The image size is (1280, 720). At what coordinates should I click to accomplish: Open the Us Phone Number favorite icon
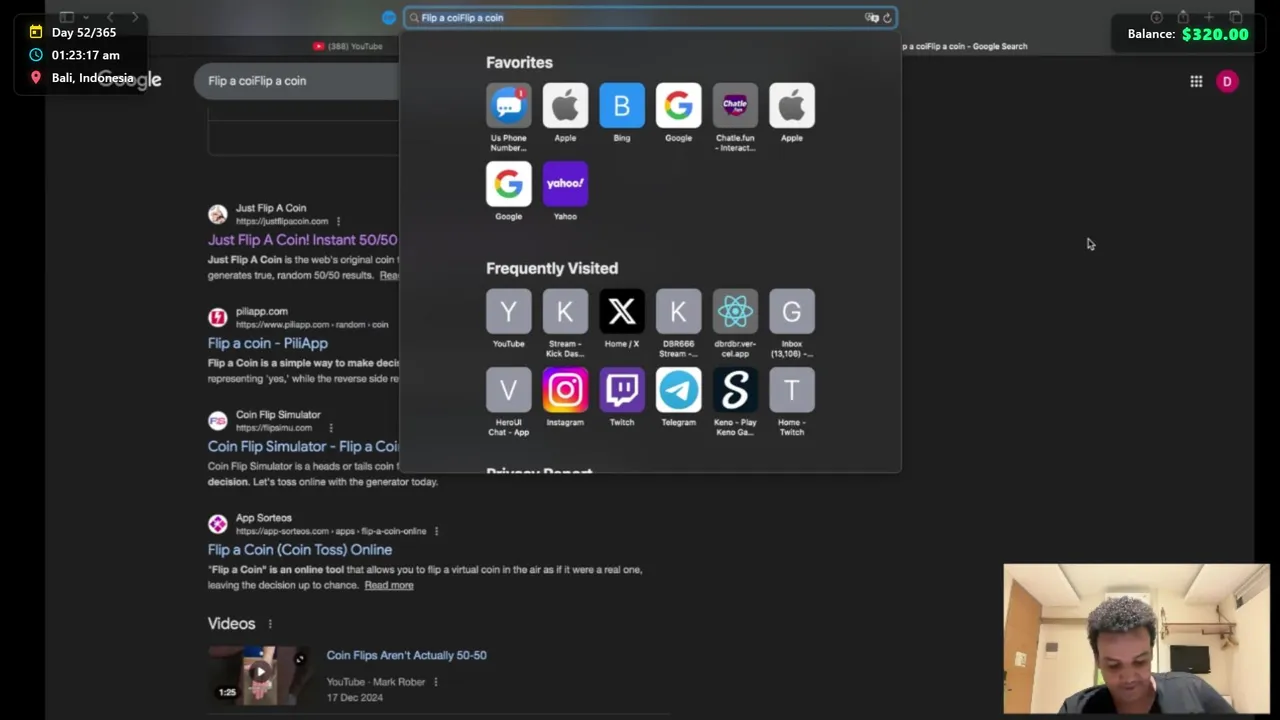tap(508, 105)
